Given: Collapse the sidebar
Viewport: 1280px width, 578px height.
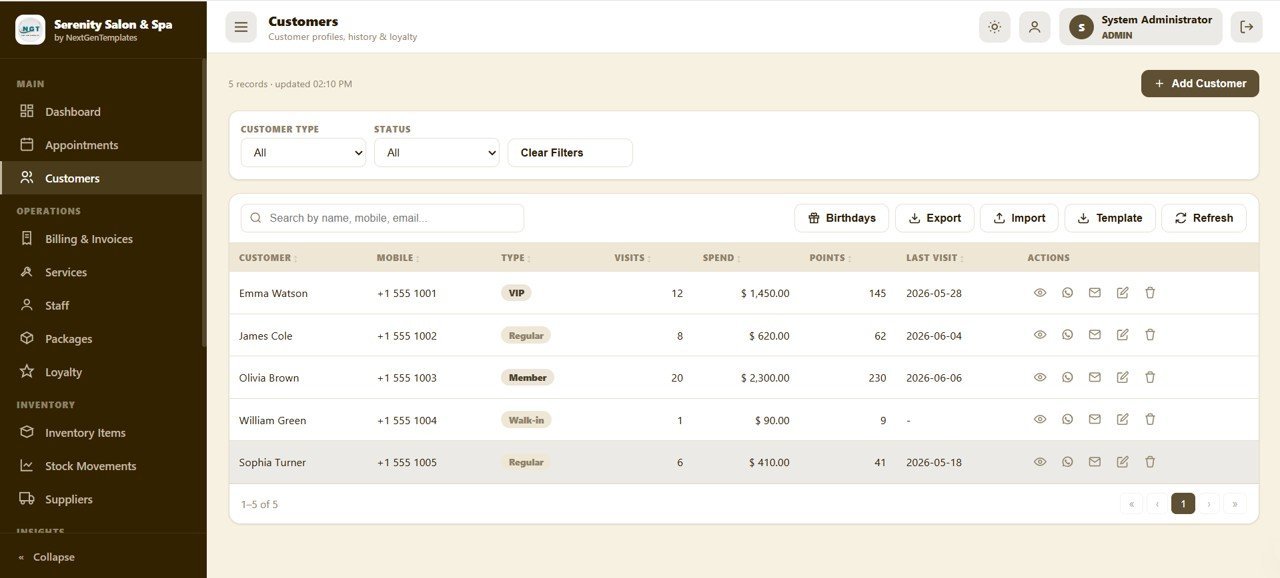Looking at the screenshot, I should click(x=103, y=557).
